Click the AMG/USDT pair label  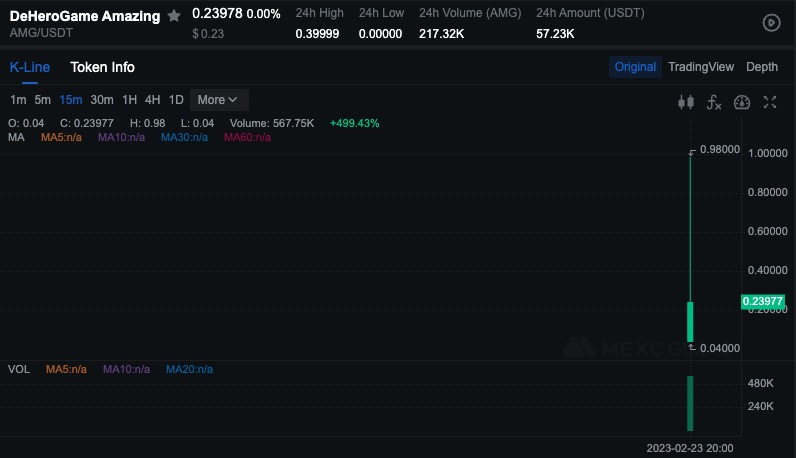point(41,33)
